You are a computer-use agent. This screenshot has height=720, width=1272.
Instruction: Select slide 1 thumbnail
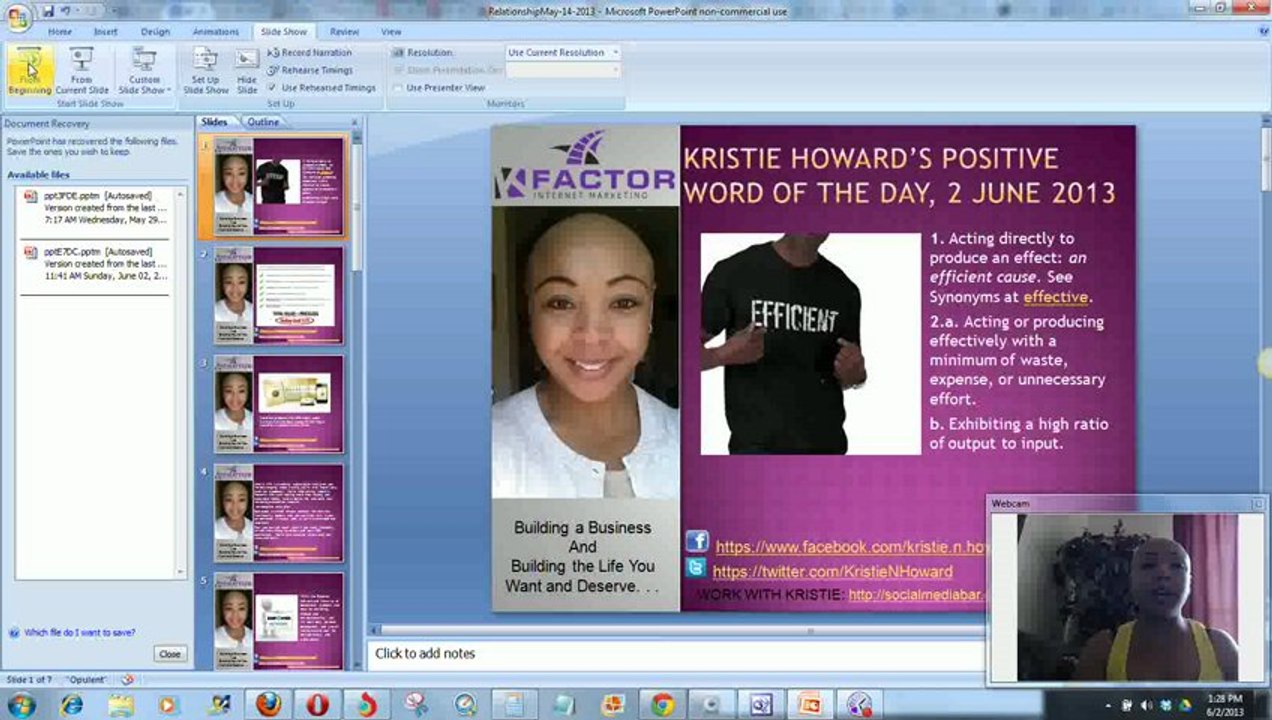point(278,186)
